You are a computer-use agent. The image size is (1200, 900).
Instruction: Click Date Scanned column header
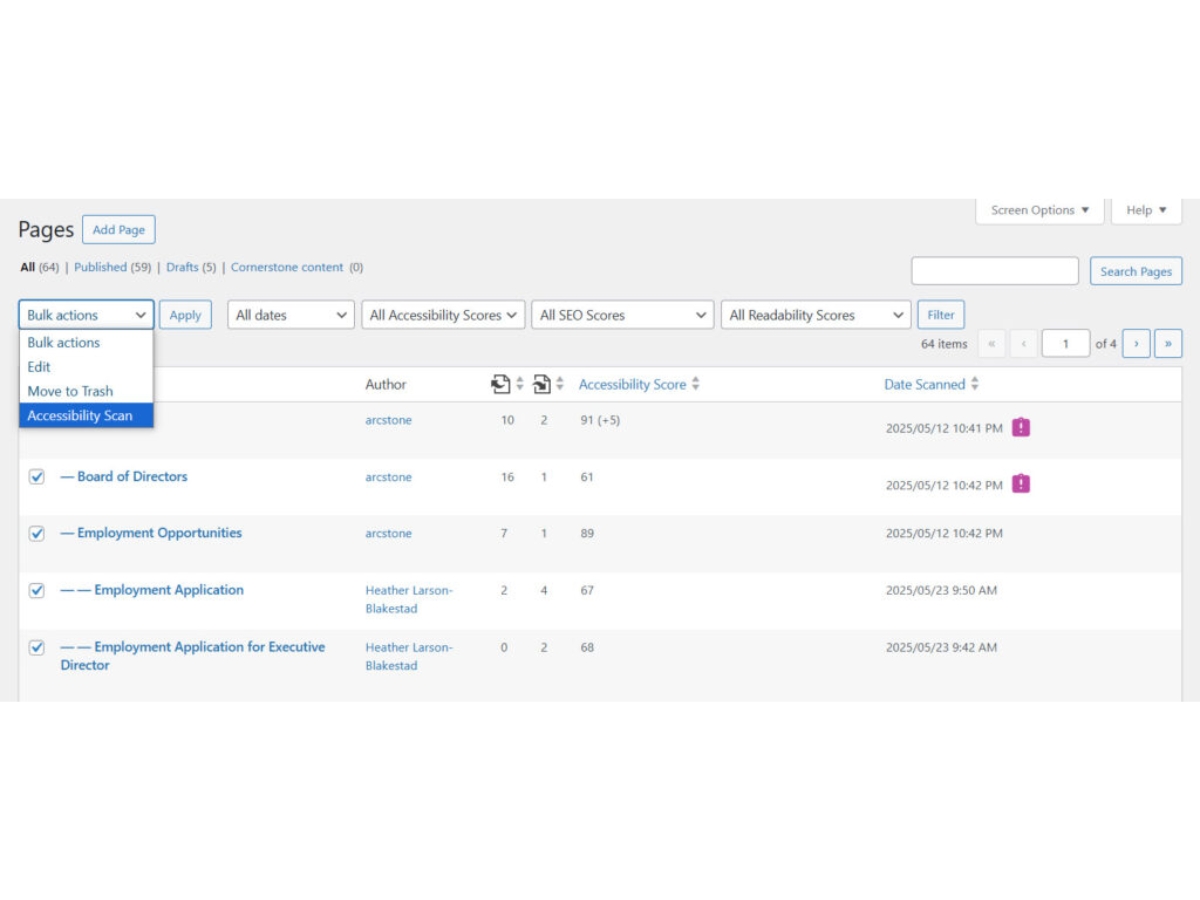pos(925,384)
